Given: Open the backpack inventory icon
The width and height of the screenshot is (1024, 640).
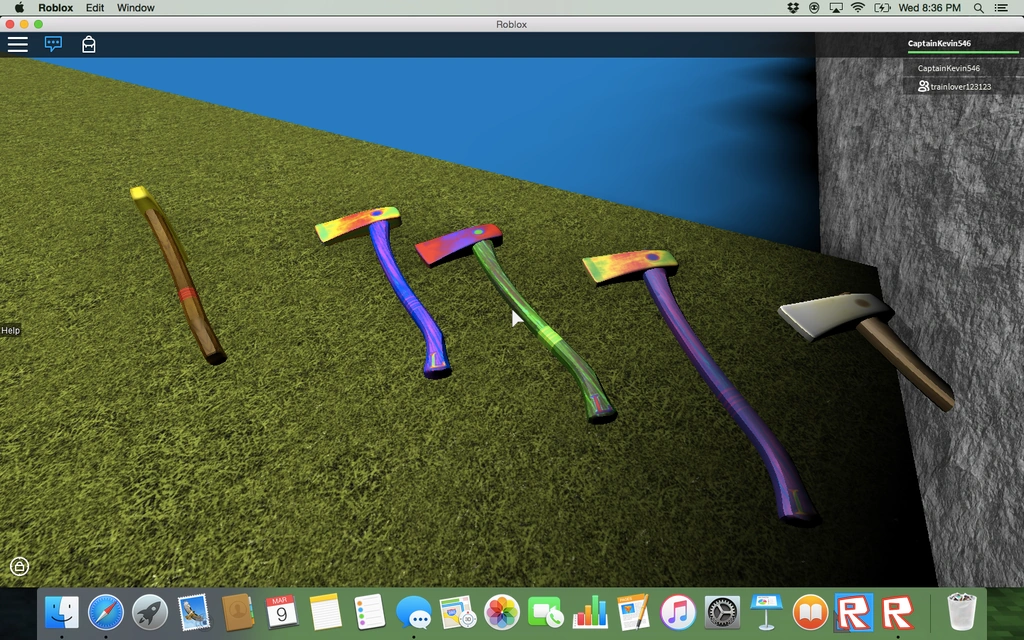Looking at the screenshot, I should (x=88, y=44).
